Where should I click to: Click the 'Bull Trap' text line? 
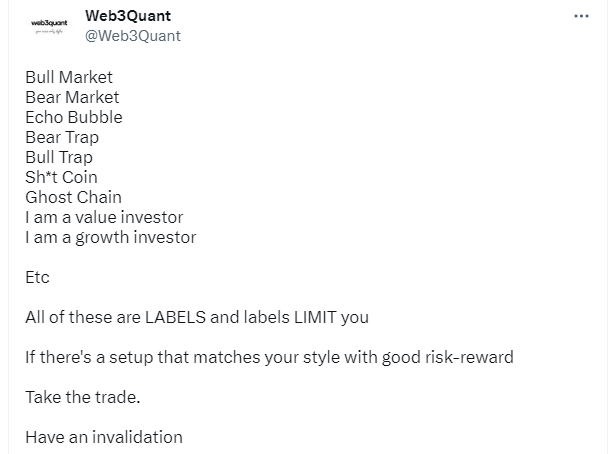59,157
